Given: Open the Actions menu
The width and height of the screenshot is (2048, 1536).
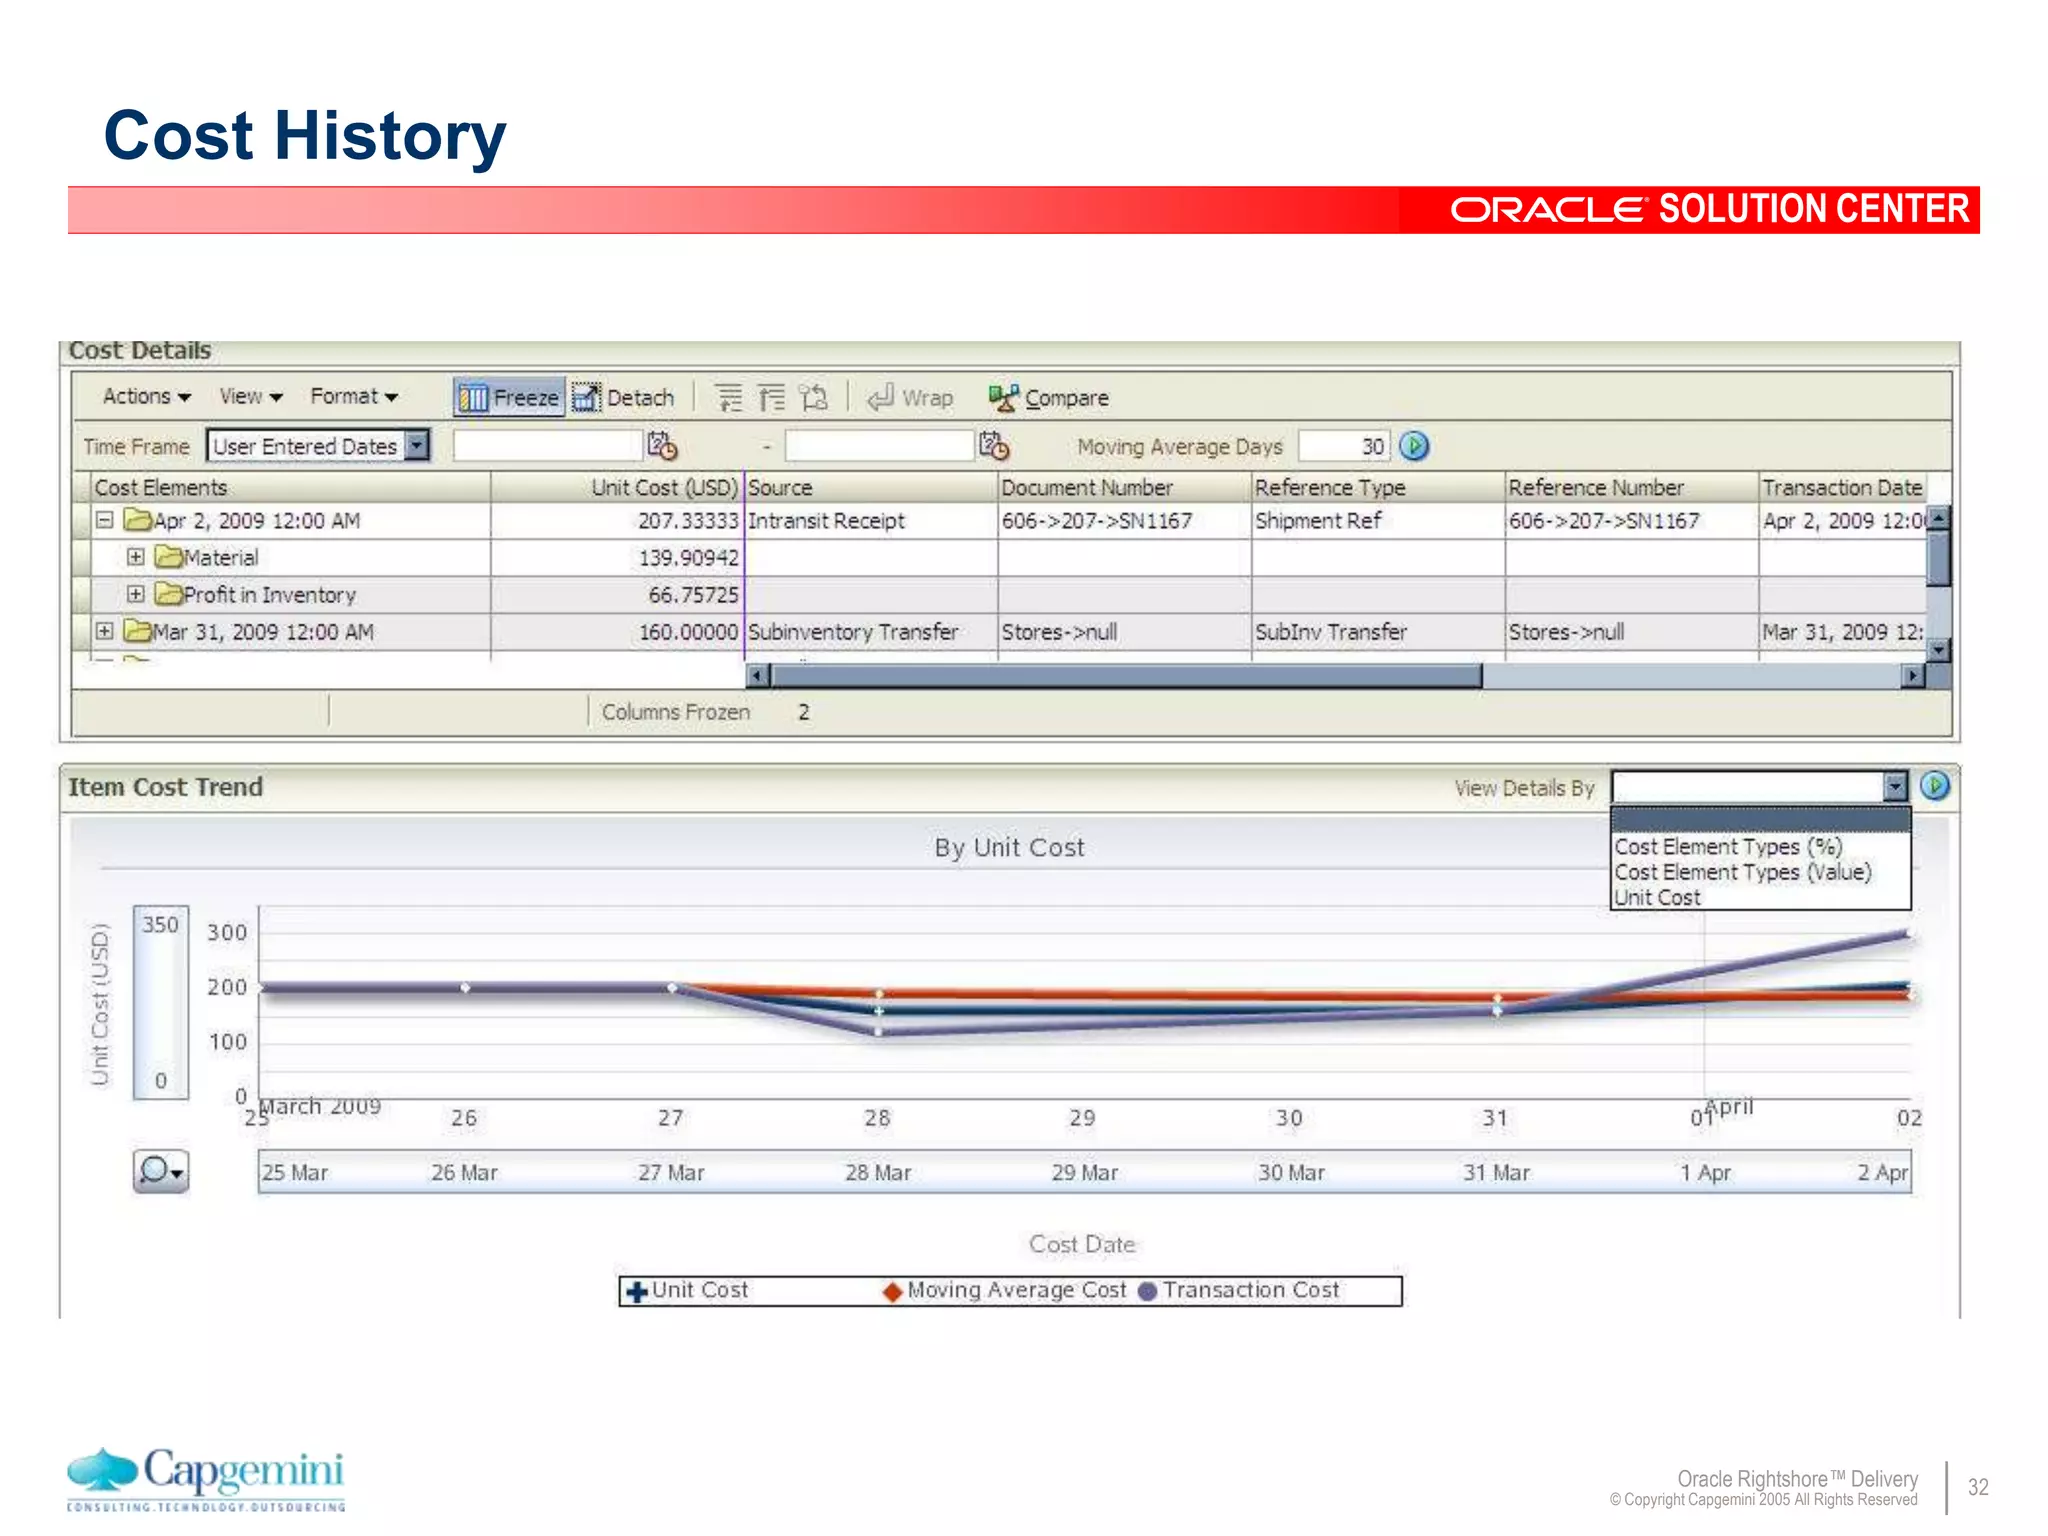Looking at the screenshot, I should tap(146, 397).
